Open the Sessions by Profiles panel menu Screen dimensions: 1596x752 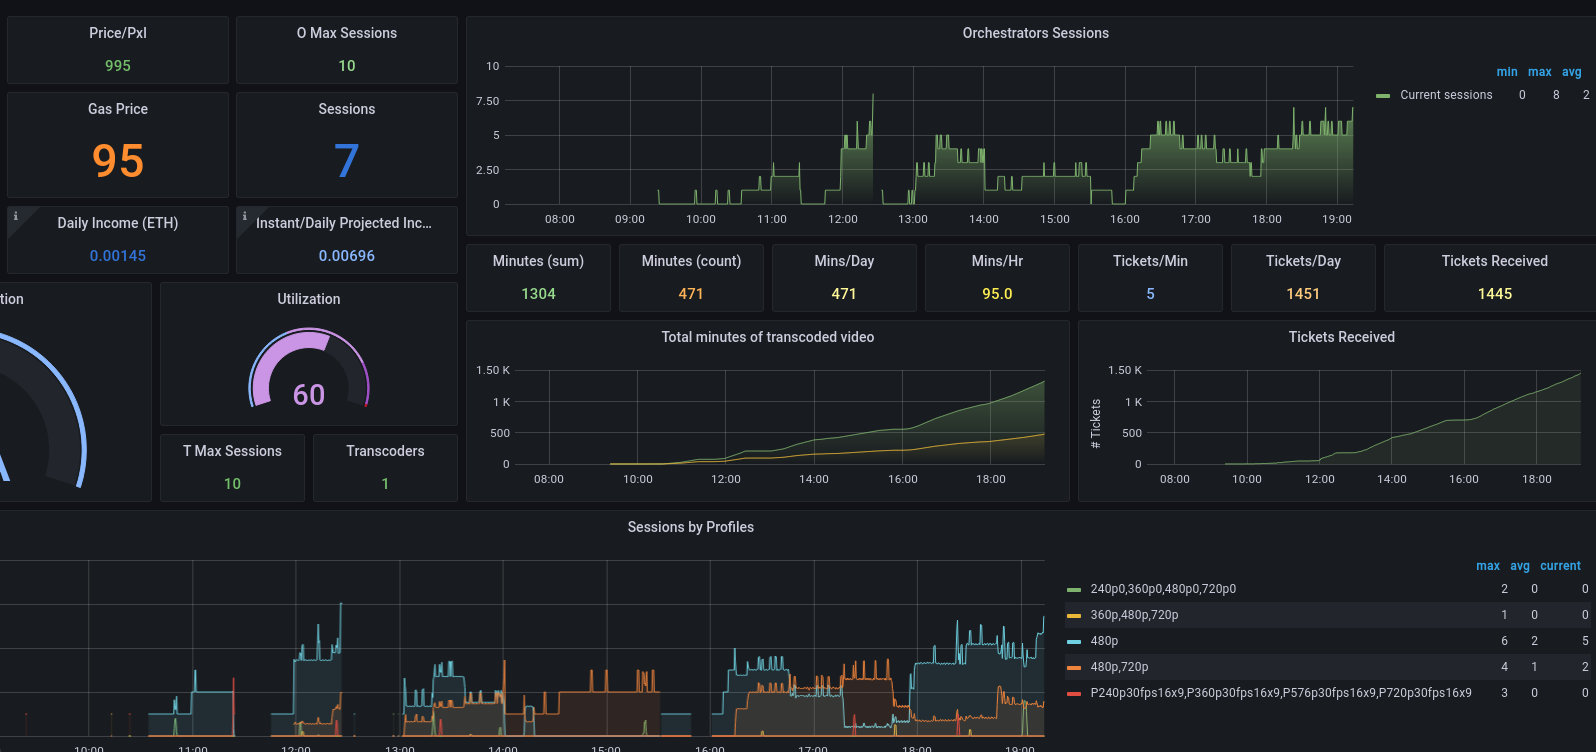690,527
